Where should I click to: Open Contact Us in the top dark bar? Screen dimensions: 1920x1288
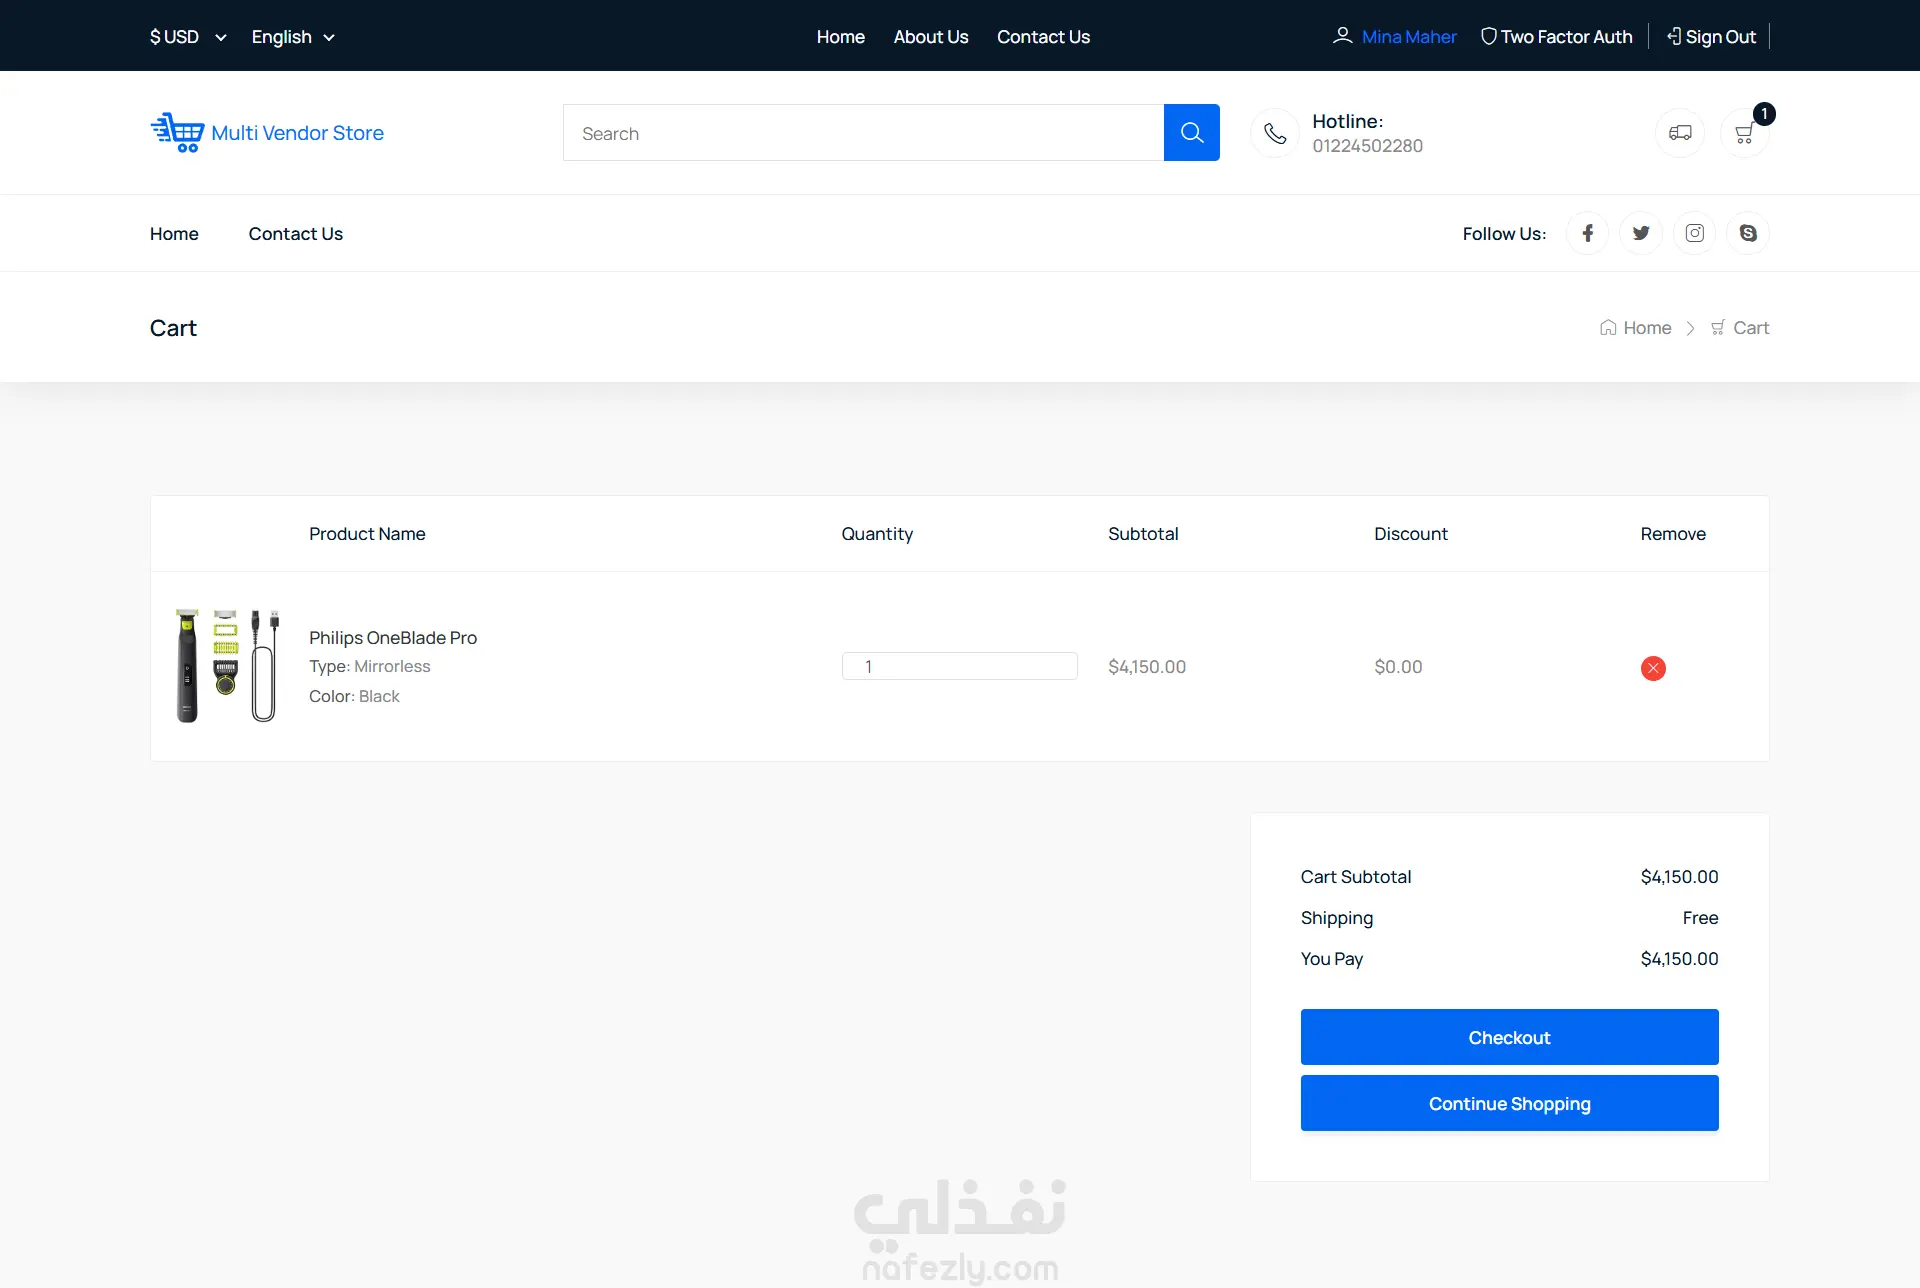tap(1043, 37)
